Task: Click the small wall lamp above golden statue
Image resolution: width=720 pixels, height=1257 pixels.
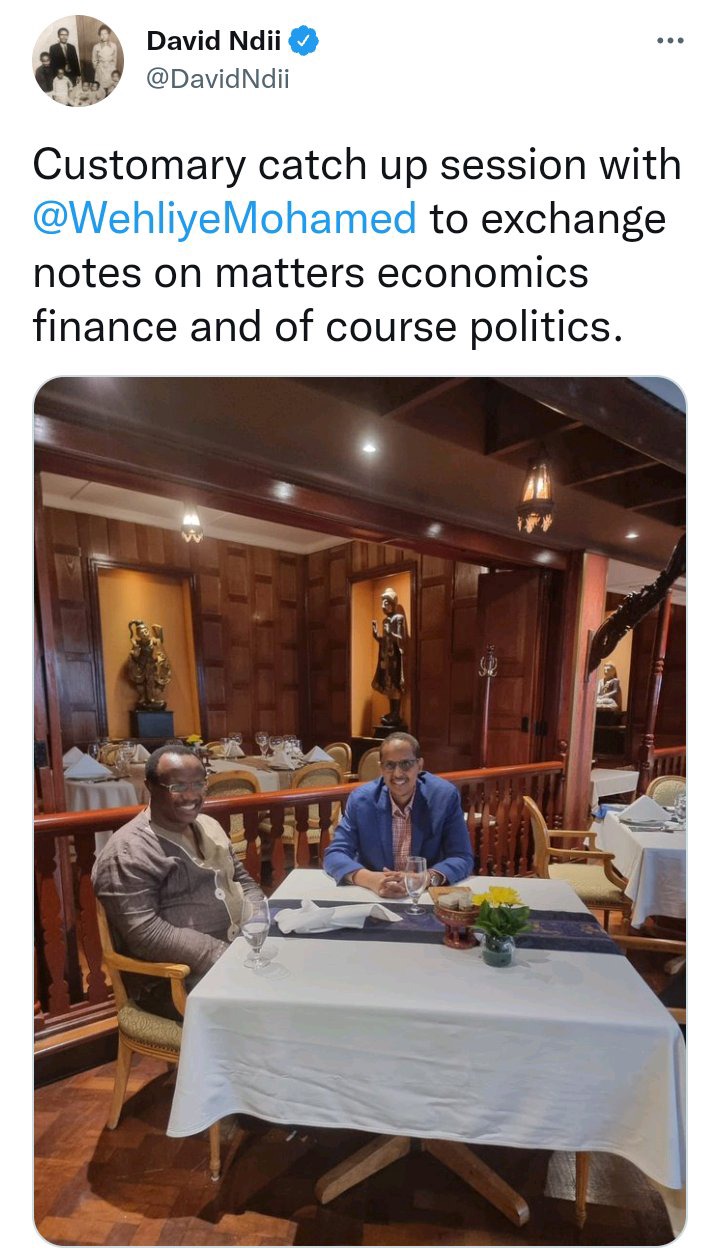Action: pyautogui.click(x=191, y=525)
